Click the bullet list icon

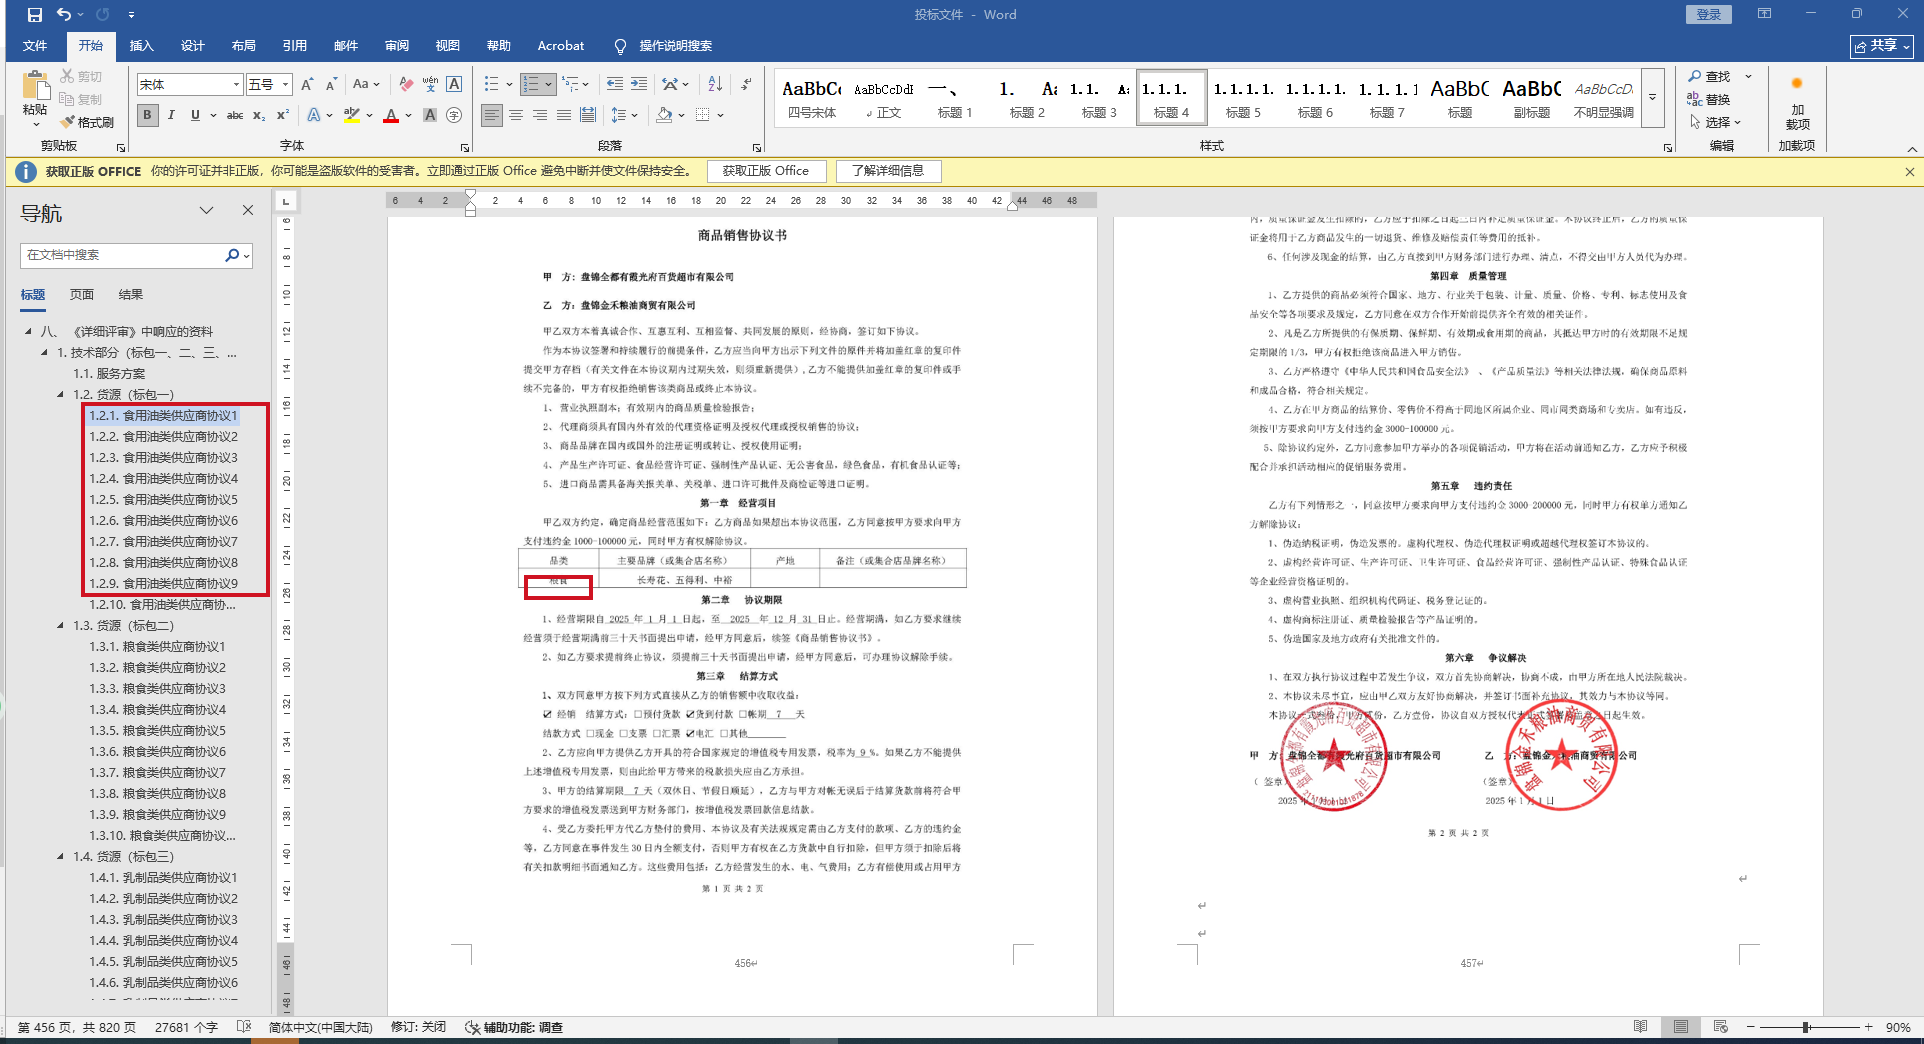click(491, 84)
